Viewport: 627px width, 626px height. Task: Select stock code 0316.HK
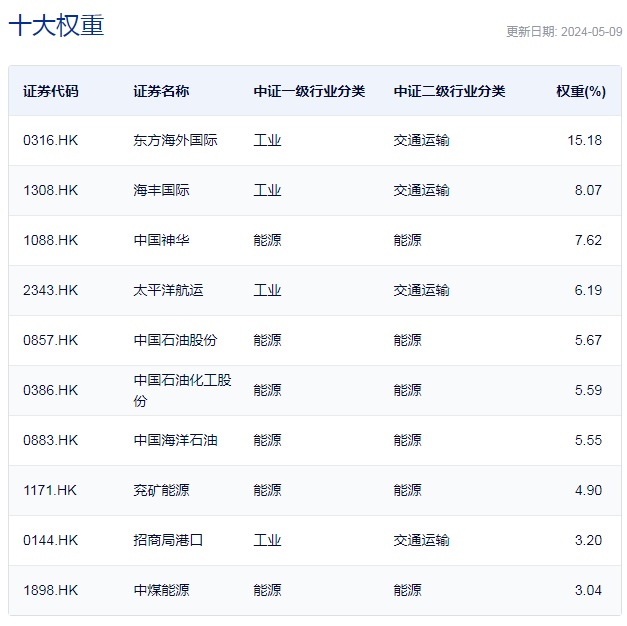pyautogui.click(x=50, y=140)
